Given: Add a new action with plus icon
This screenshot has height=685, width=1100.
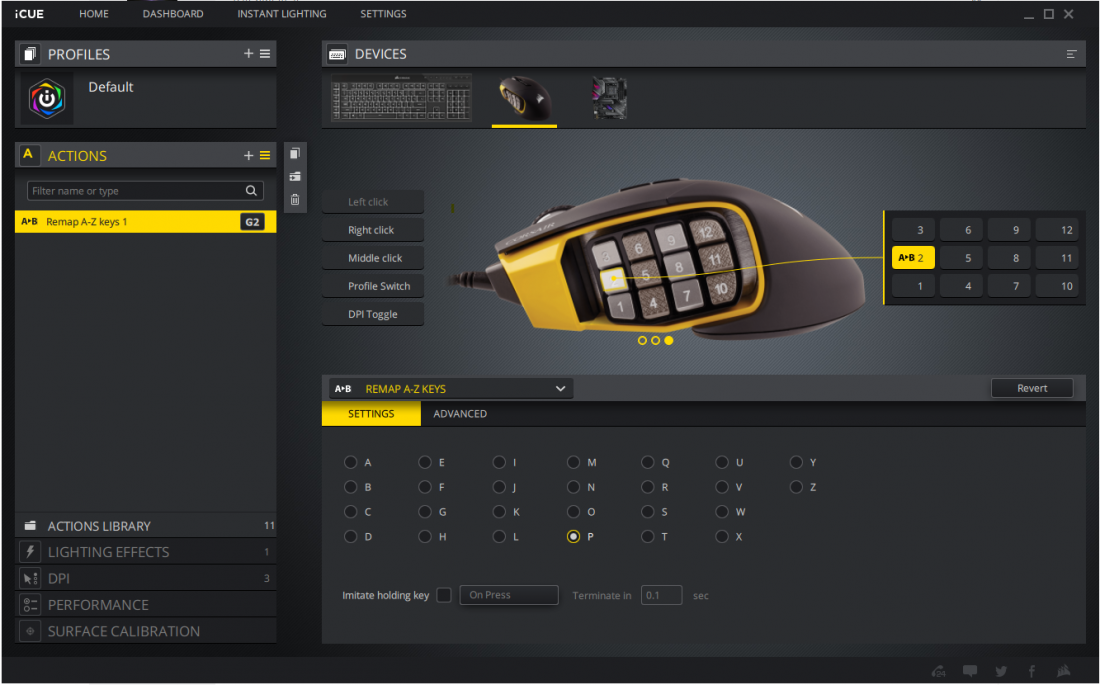Looking at the screenshot, I should (249, 155).
